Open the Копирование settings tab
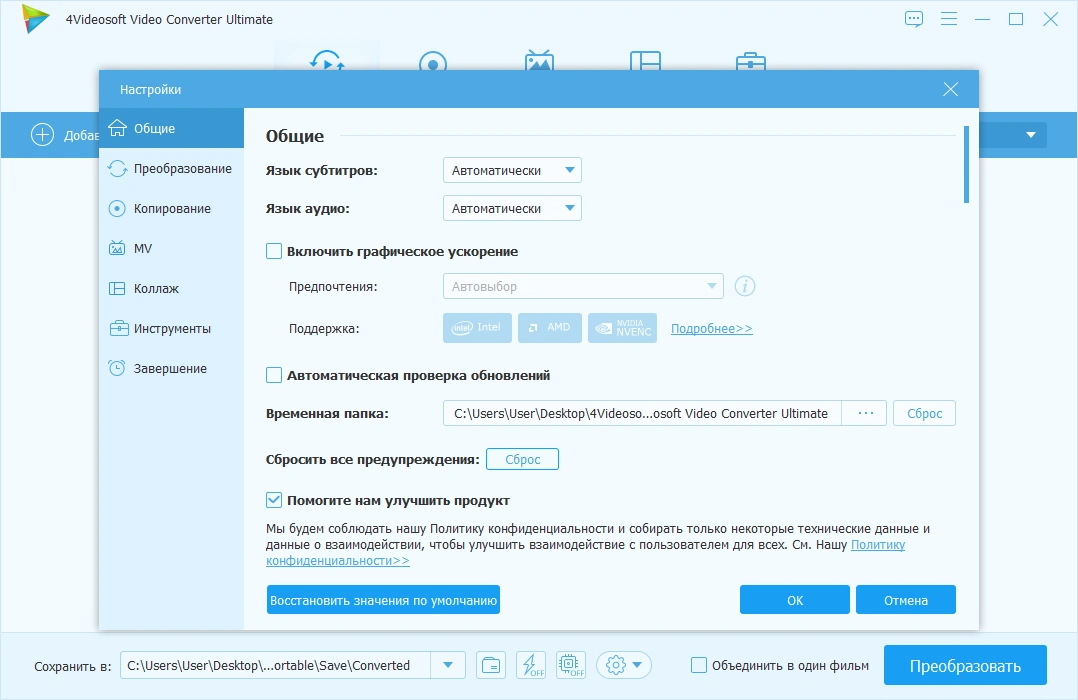The width and height of the screenshot is (1078, 700). click(171, 208)
